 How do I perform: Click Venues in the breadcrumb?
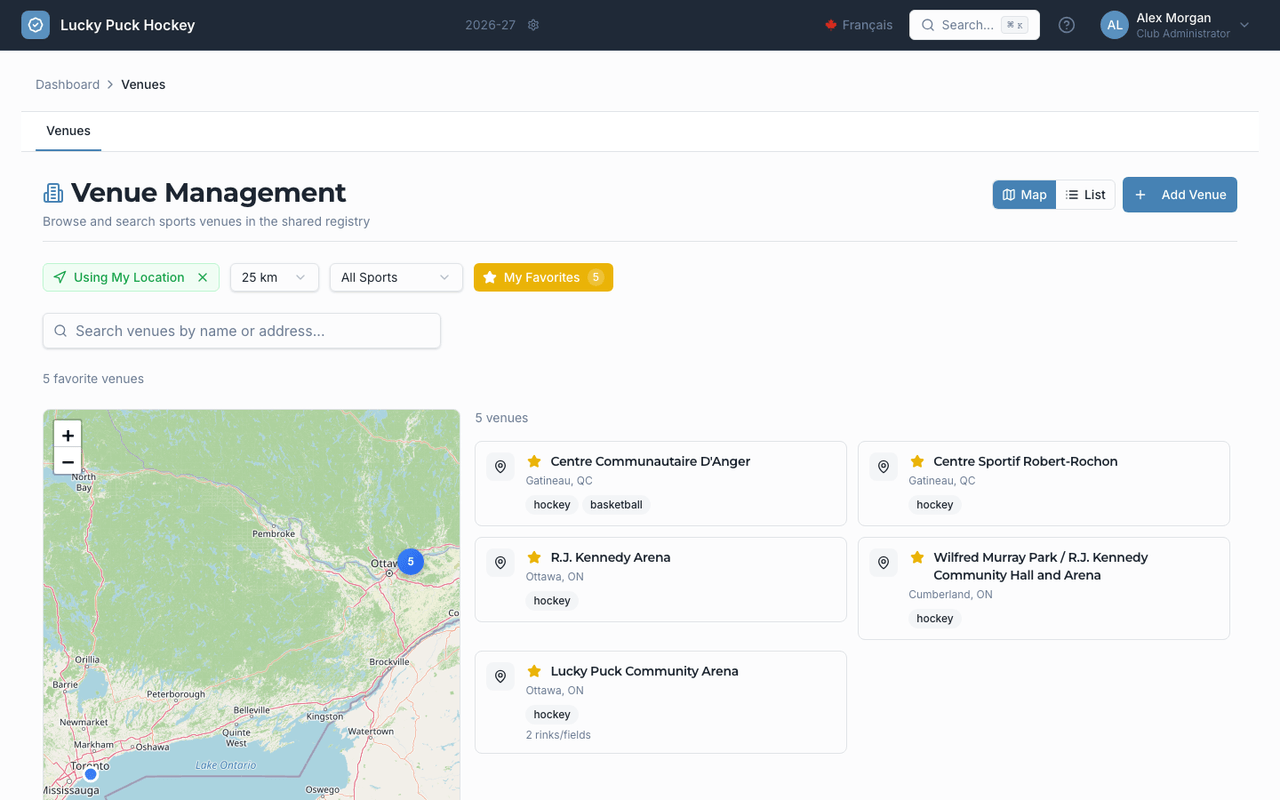click(143, 84)
